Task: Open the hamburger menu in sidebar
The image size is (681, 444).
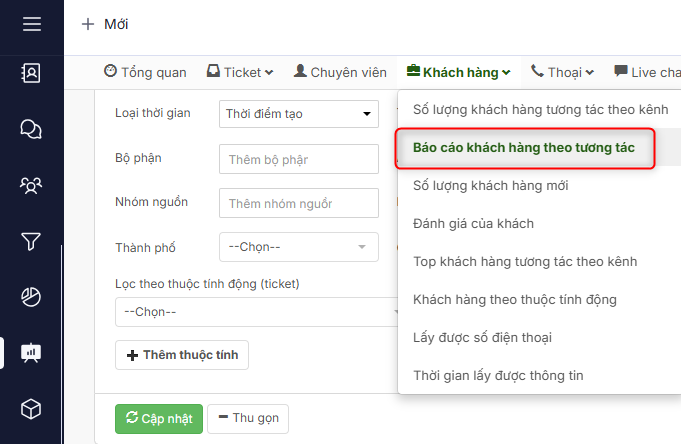Action: 31,23
